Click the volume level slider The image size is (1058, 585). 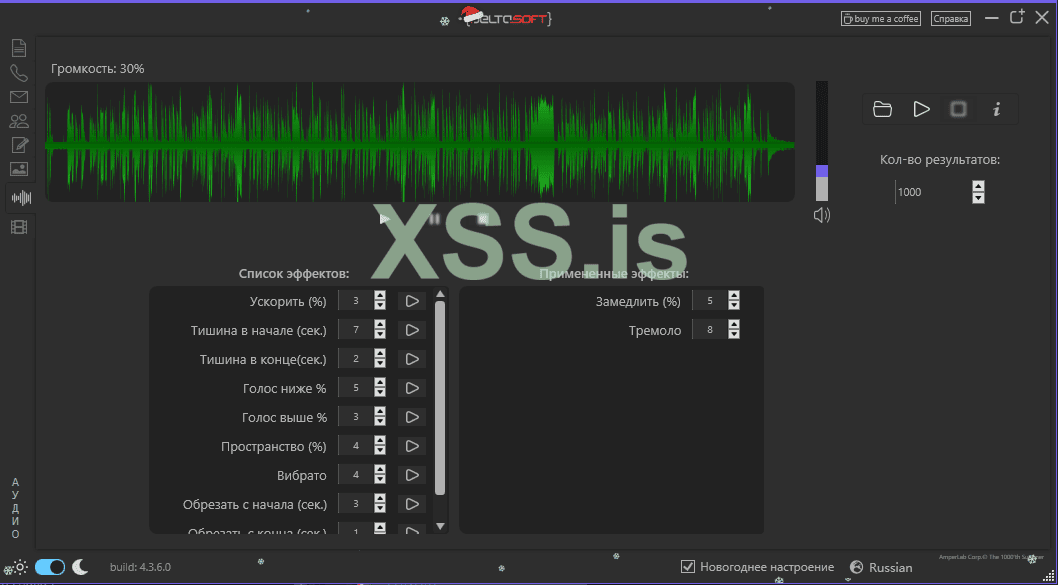[821, 141]
